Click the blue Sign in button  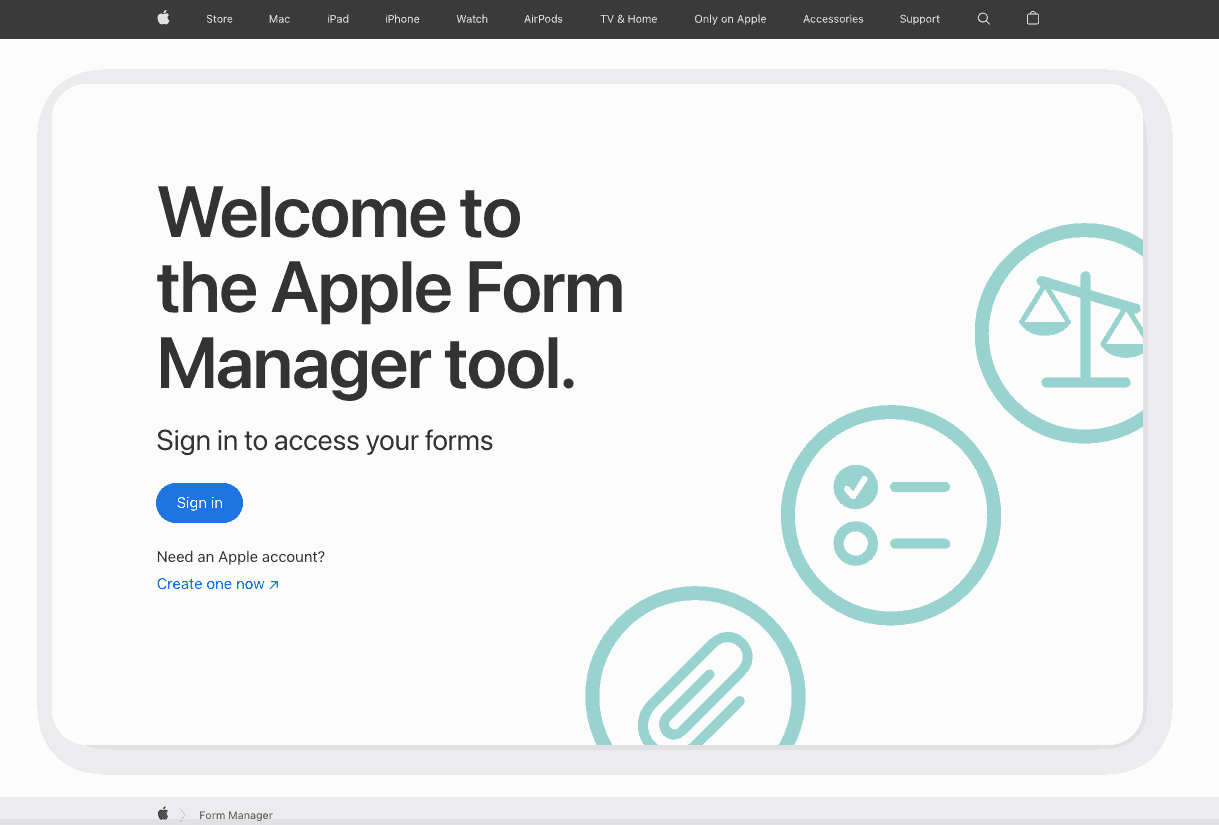point(199,503)
